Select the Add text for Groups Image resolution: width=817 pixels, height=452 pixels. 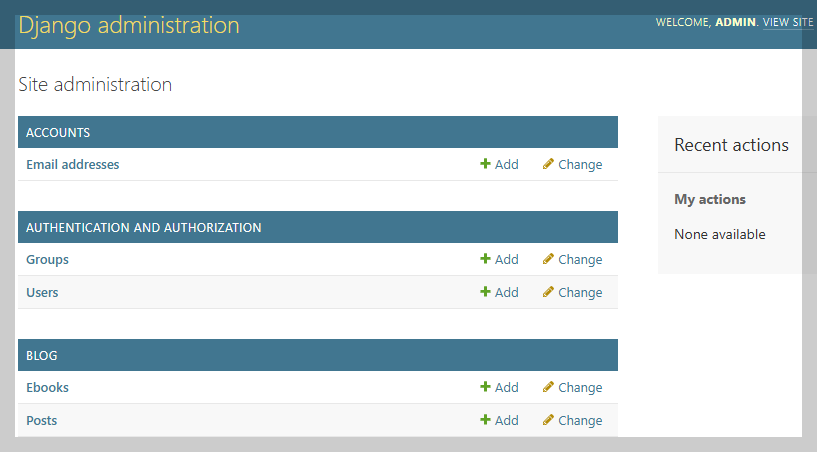[x=506, y=260]
